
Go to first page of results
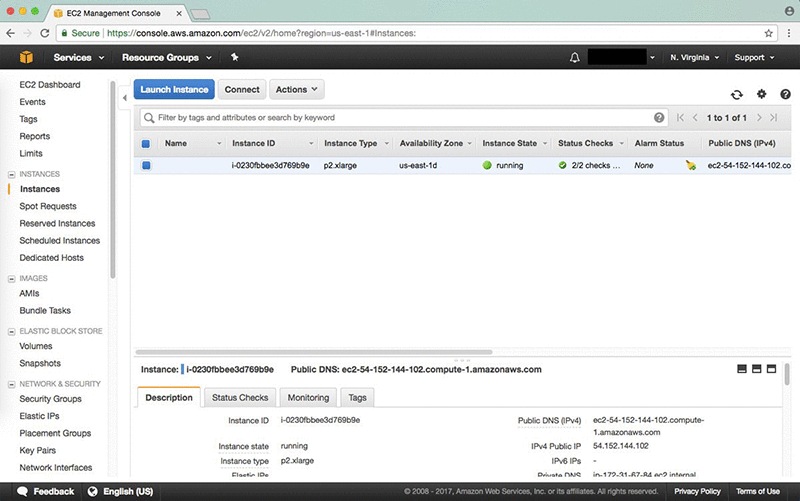tap(680, 118)
